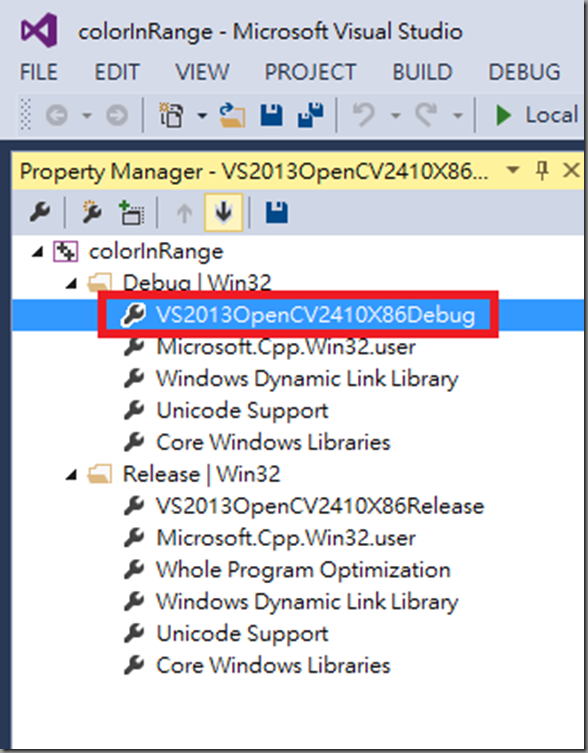Click the Save icon in main toolbar
Viewport: 588px width, 753px height.
point(271,115)
